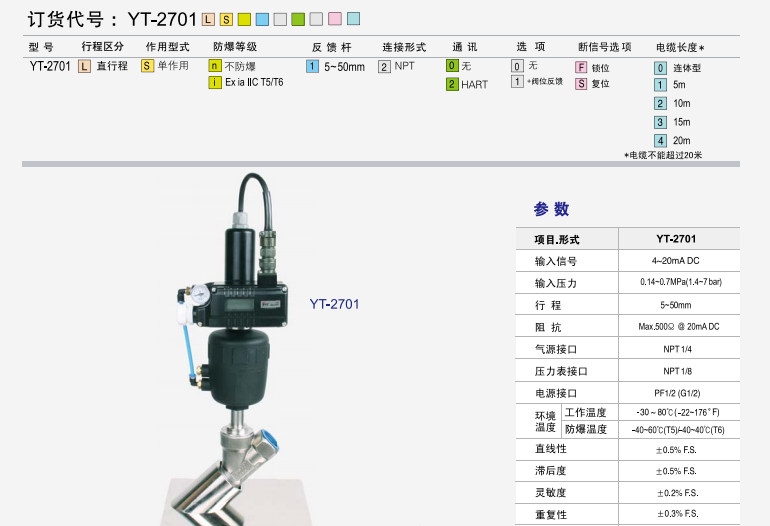Screen dimensions: 770x526
Task: Click the blue YT-2701 product label
Action: click(x=334, y=304)
